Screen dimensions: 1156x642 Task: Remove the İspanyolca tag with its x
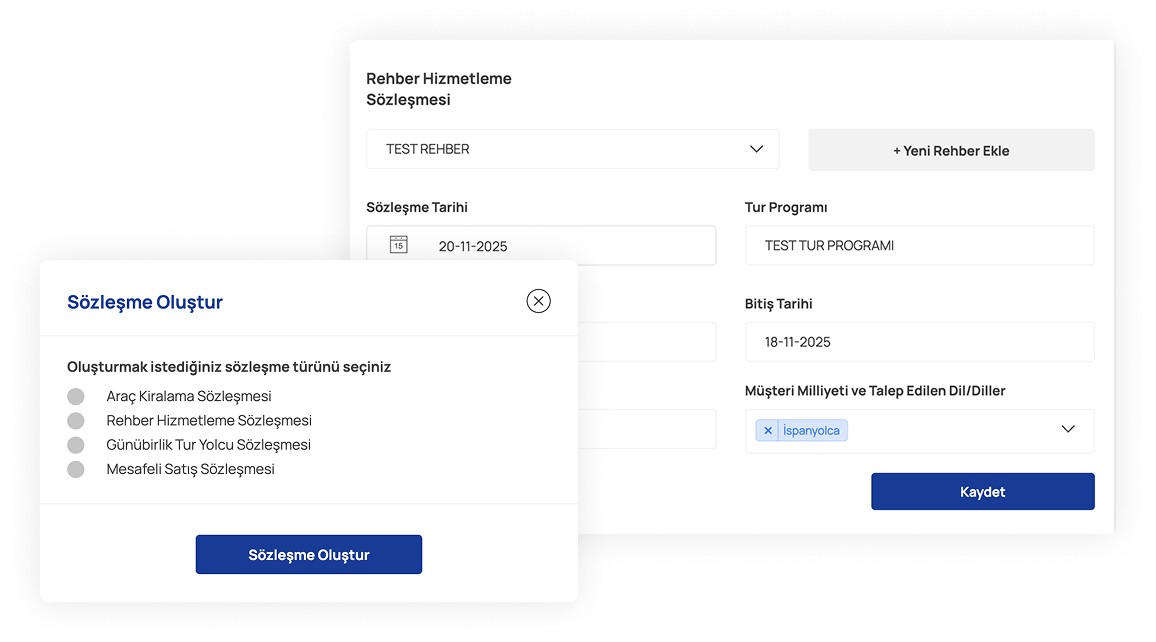768,431
